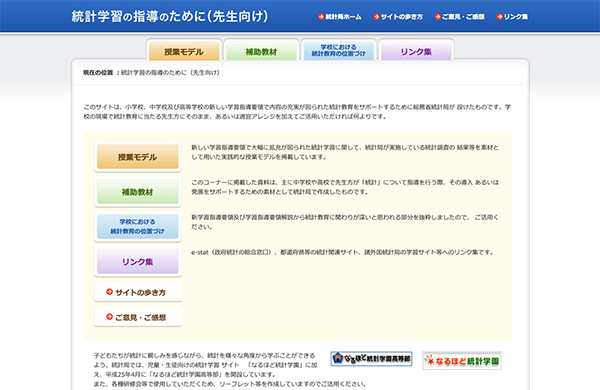Click red arrow icon beside header サイトの歩き方

coord(377,17)
